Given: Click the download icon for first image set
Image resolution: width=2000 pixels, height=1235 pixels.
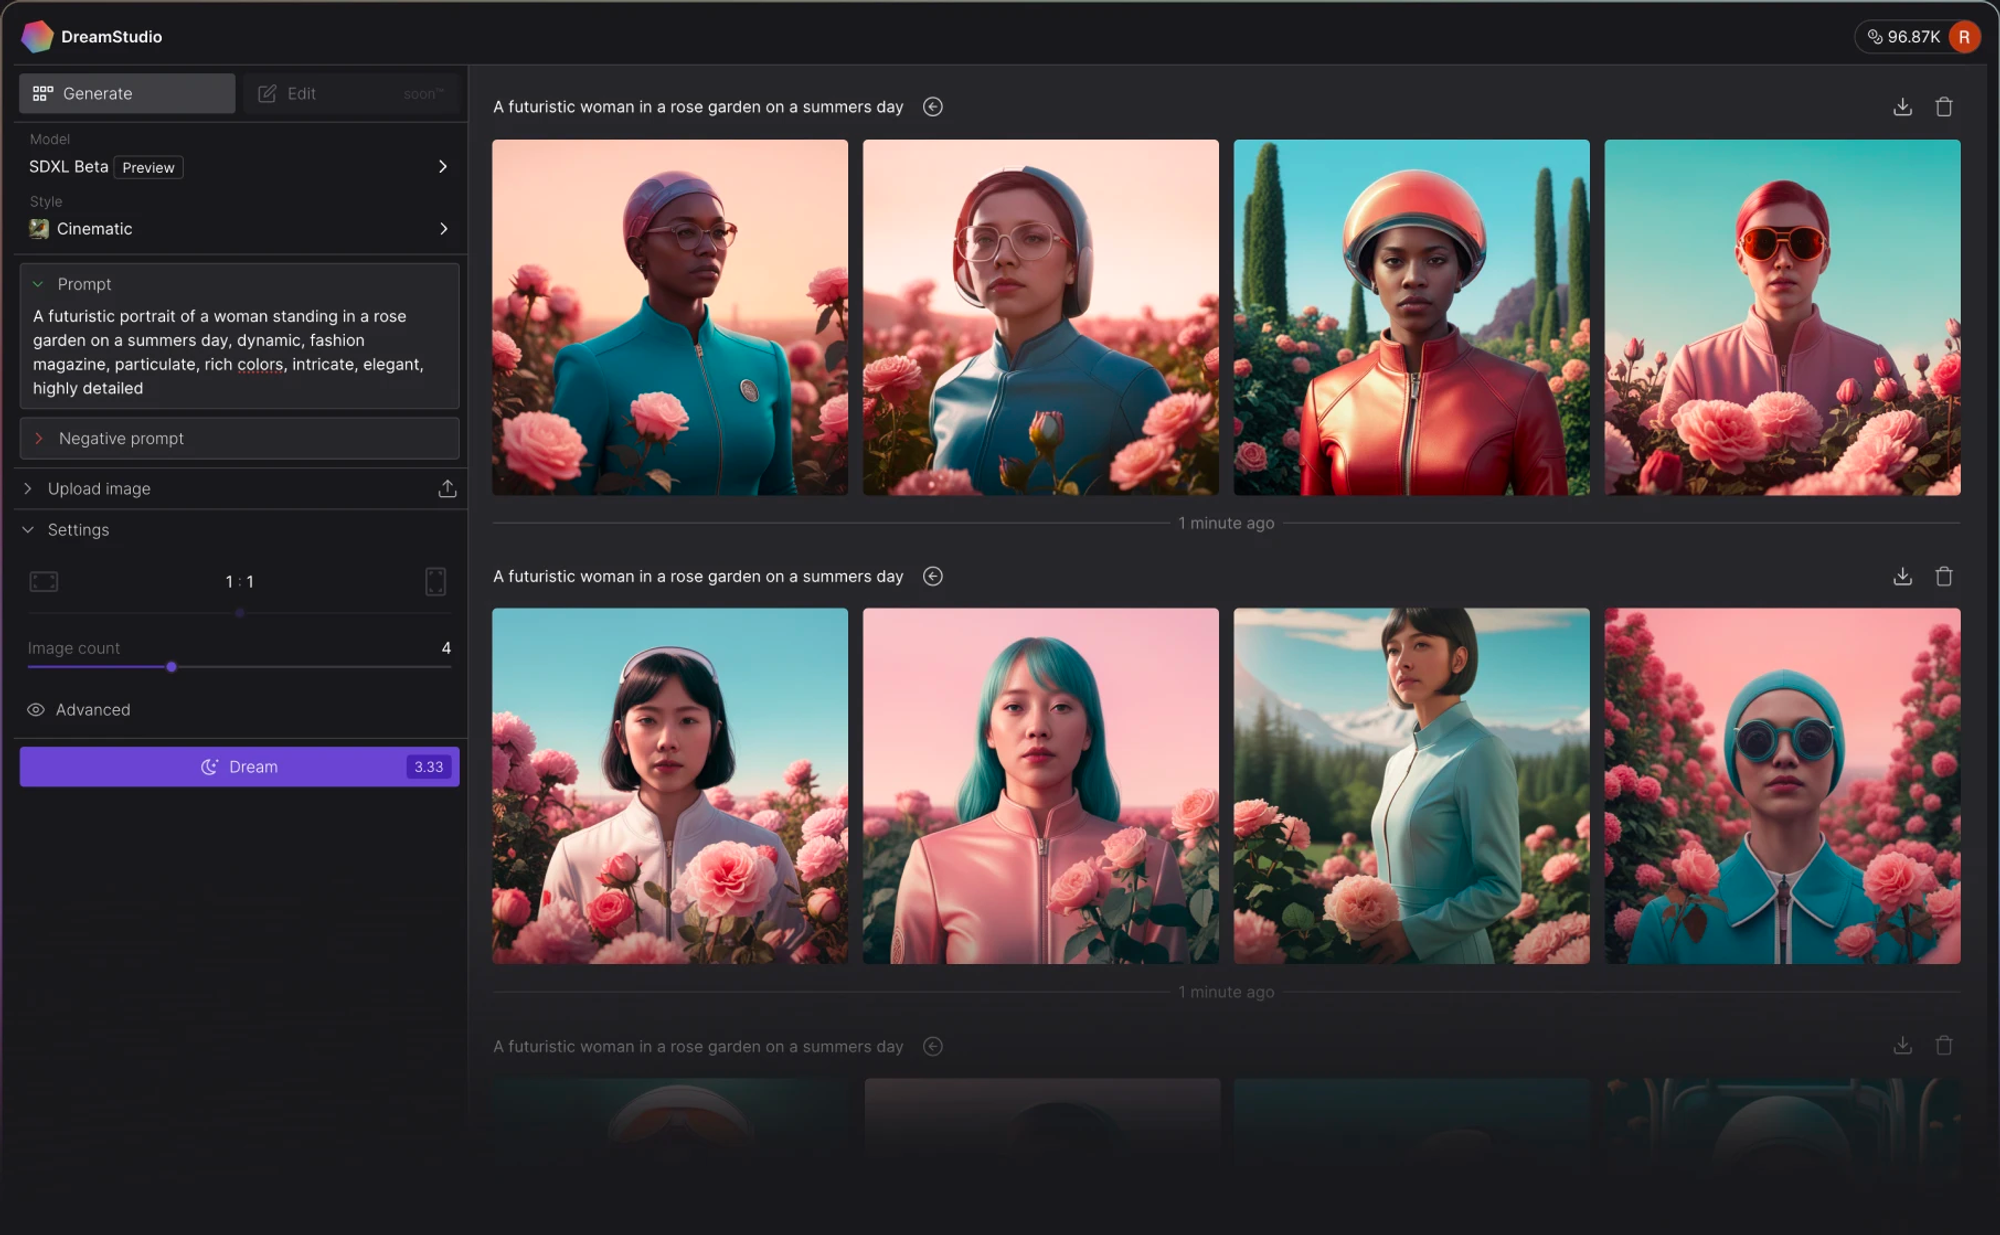Looking at the screenshot, I should click(x=1903, y=107).
